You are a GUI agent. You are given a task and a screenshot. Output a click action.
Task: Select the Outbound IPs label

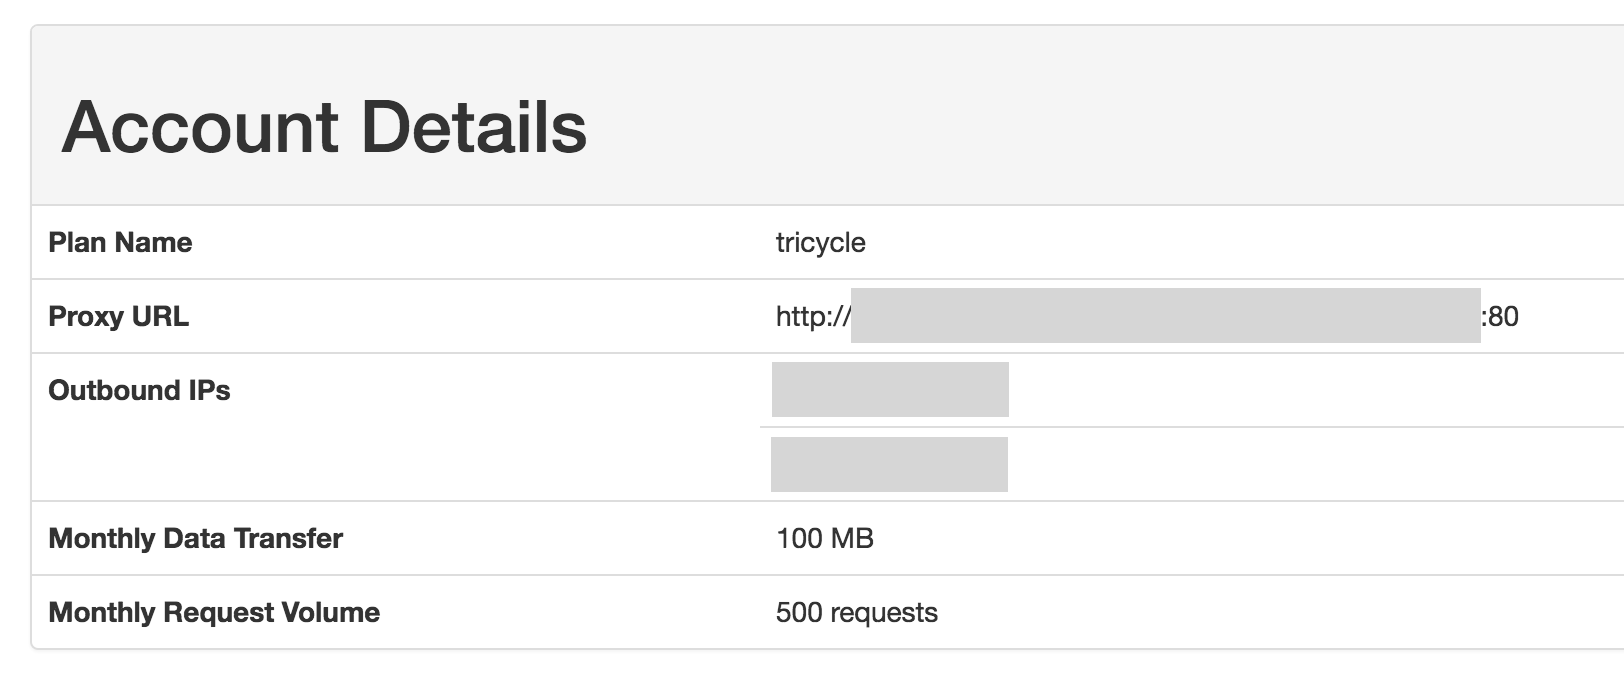pos(139,391)
